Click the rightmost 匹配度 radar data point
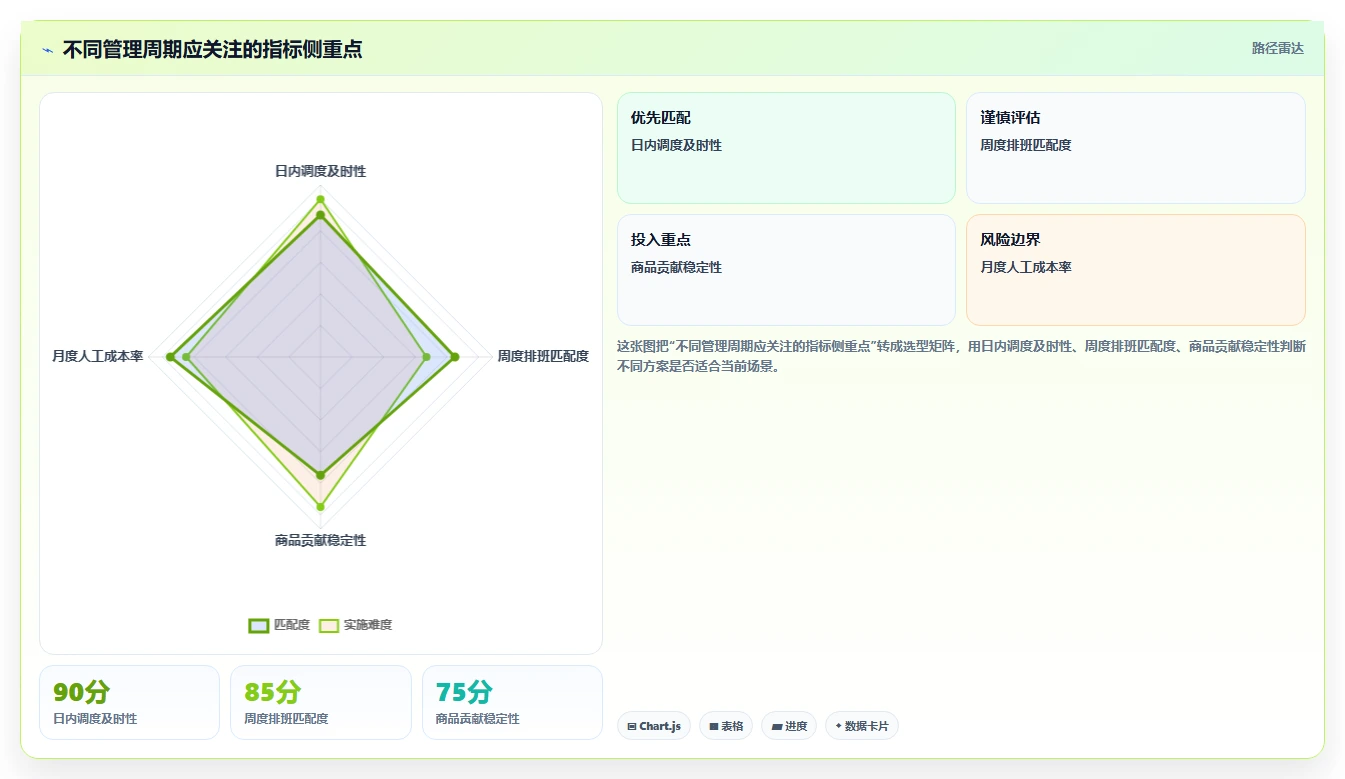Viewport: 1345px width, 779px height. coord(455,357)
